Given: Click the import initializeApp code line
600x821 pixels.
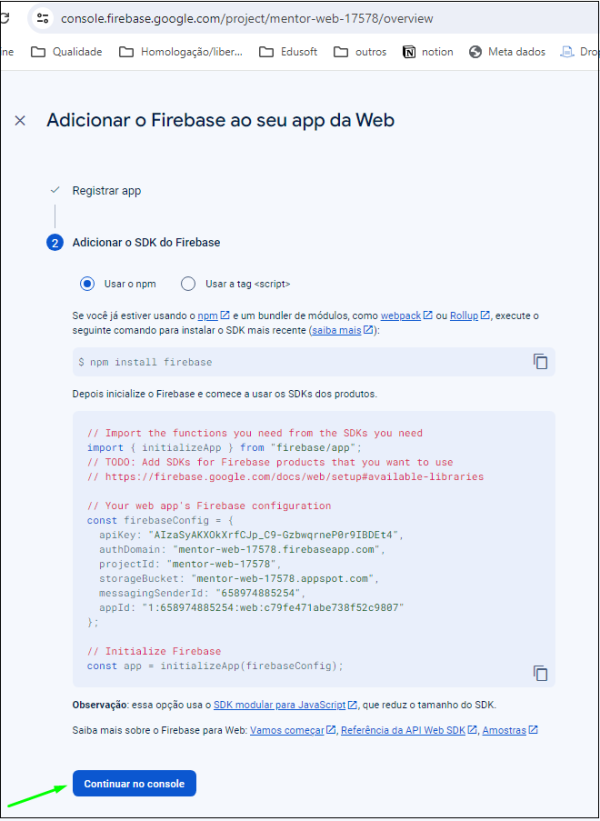Looking at the screenshot, I should pos(225,448).
